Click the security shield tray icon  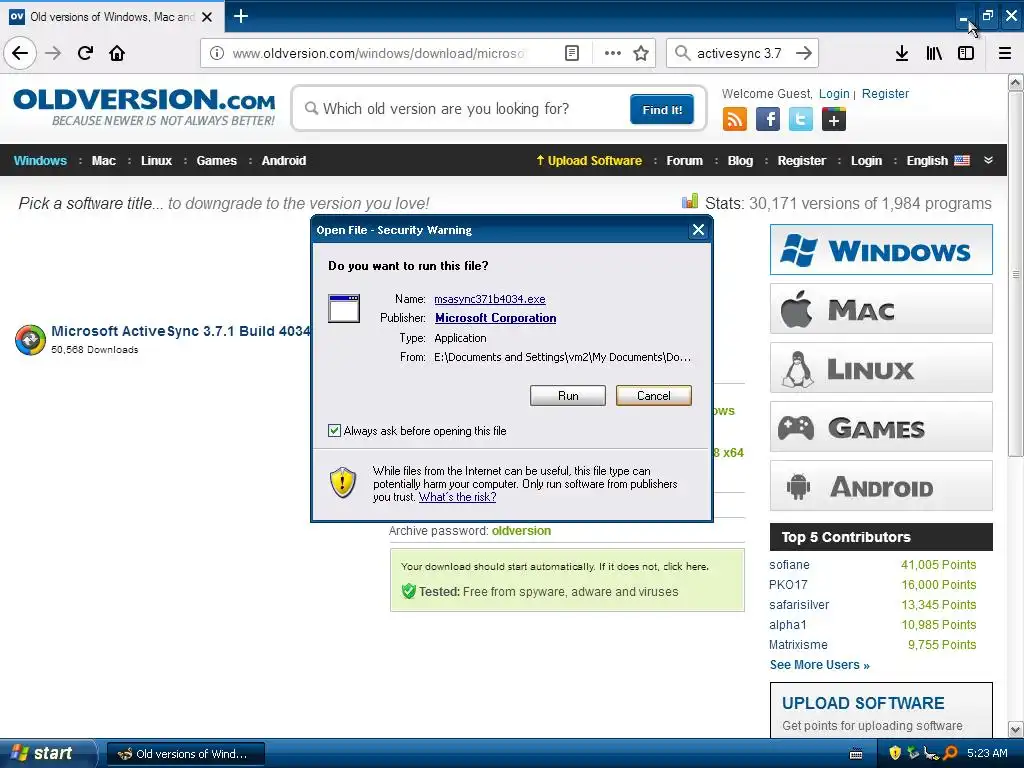[x=895, y=753]
